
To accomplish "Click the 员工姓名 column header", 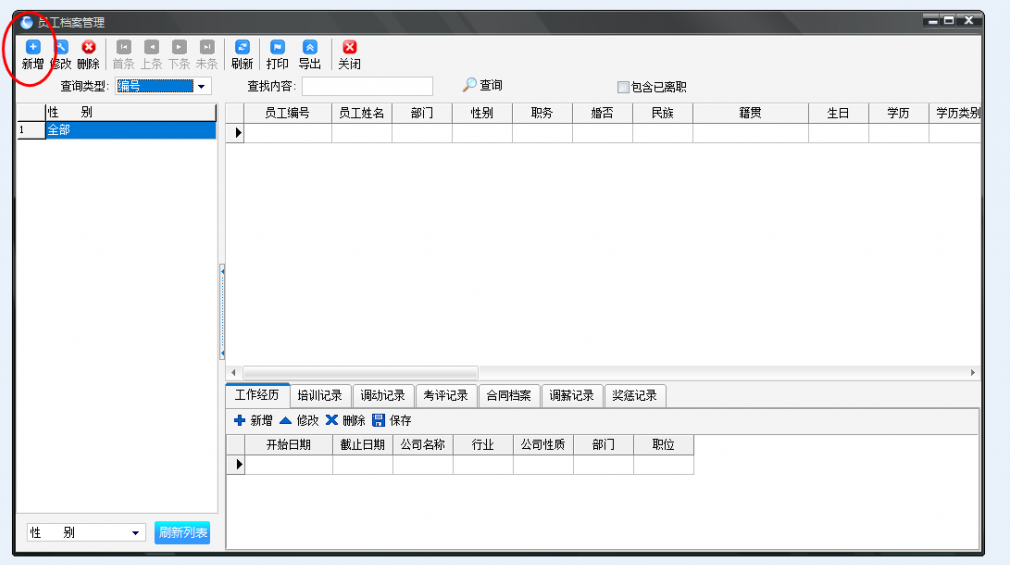I will click(361, 113).
